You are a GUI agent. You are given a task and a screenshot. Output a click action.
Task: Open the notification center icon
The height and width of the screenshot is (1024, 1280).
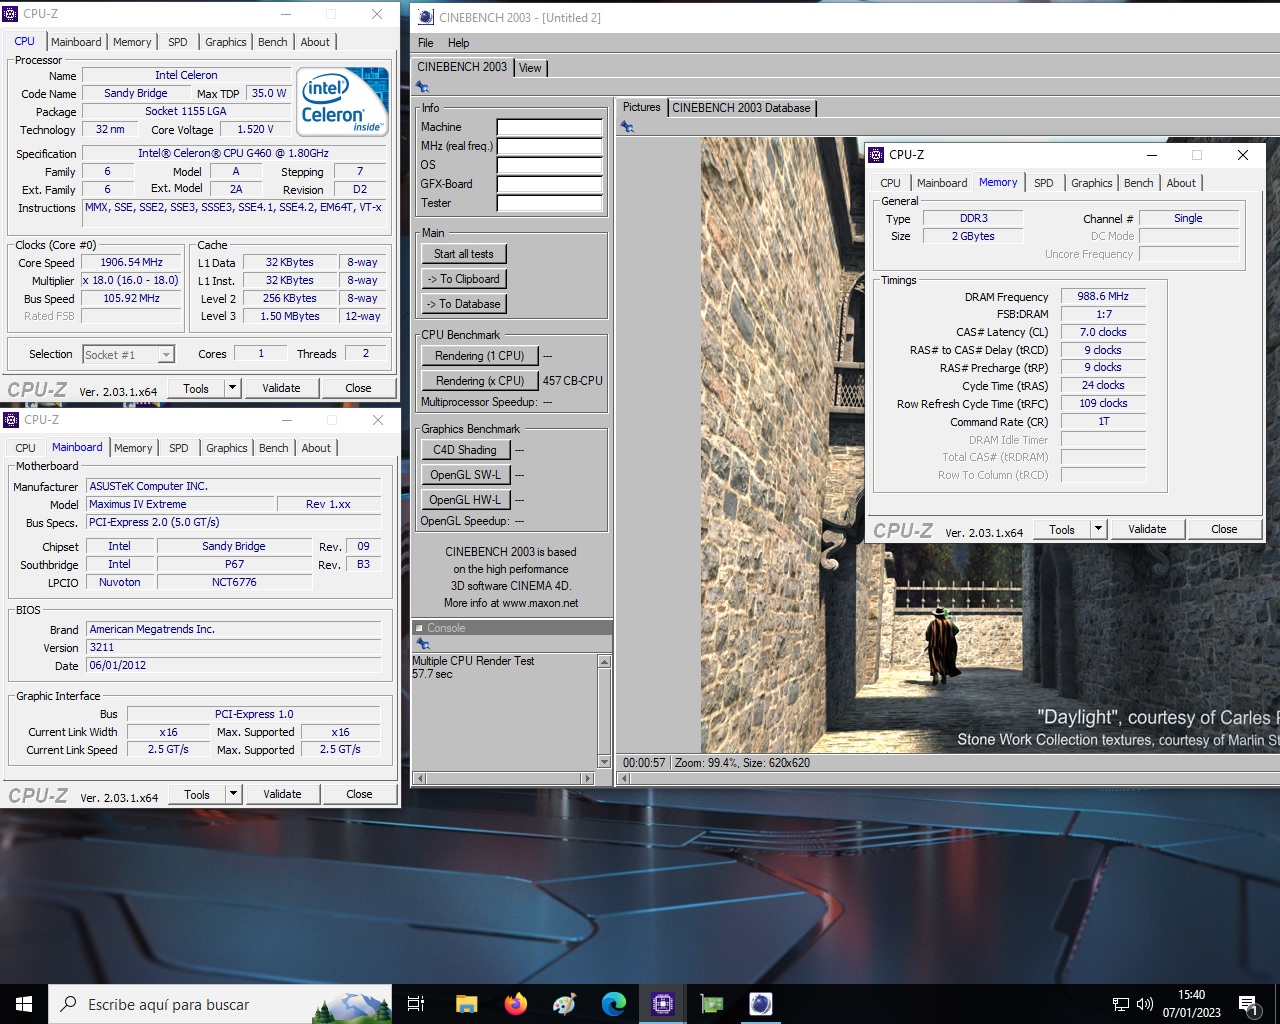click(1248, 1005)
